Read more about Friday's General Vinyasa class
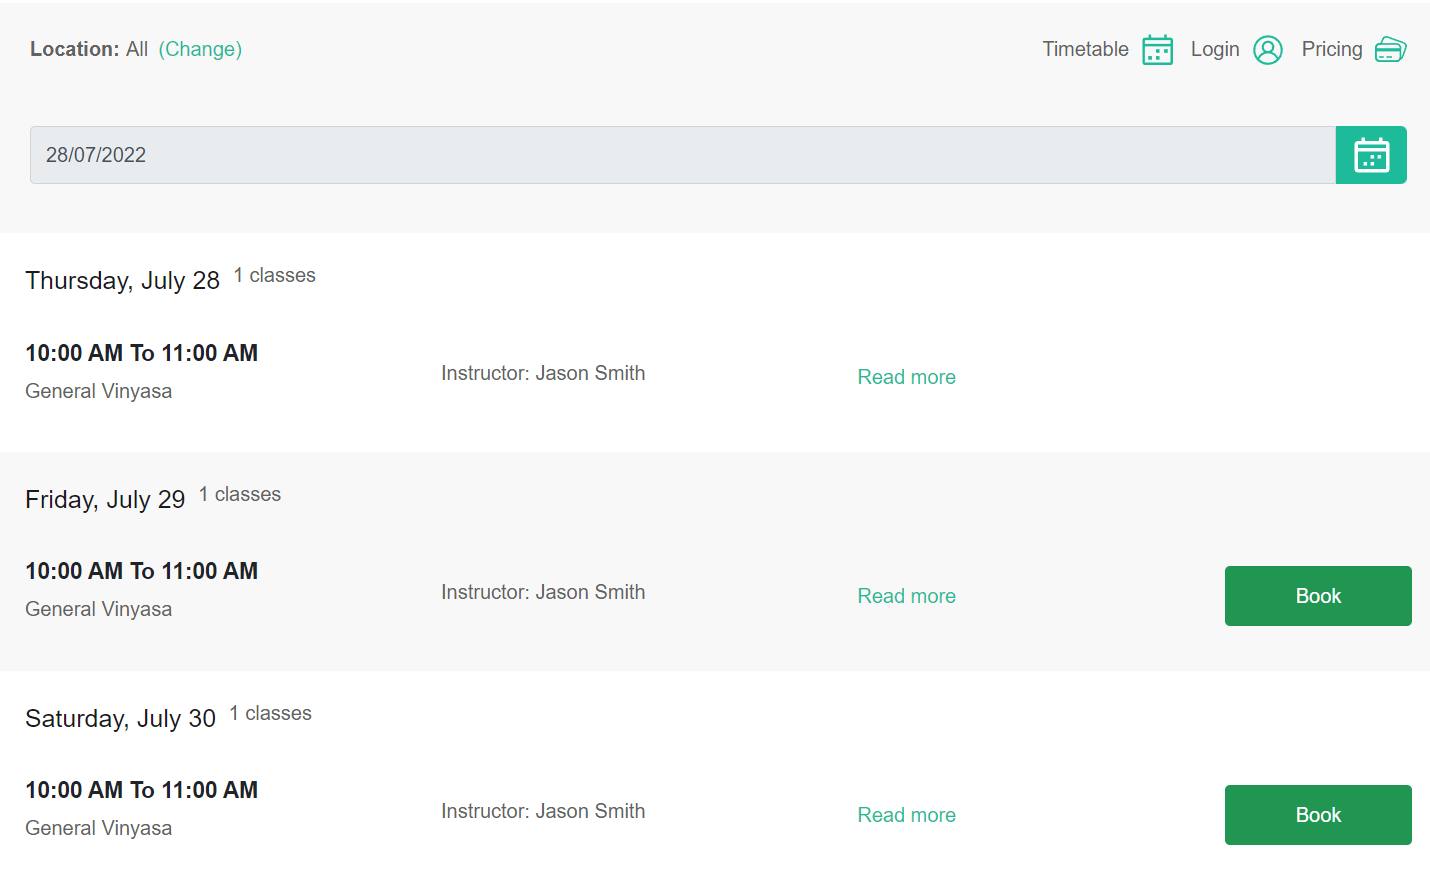 (x=906, y=595)
